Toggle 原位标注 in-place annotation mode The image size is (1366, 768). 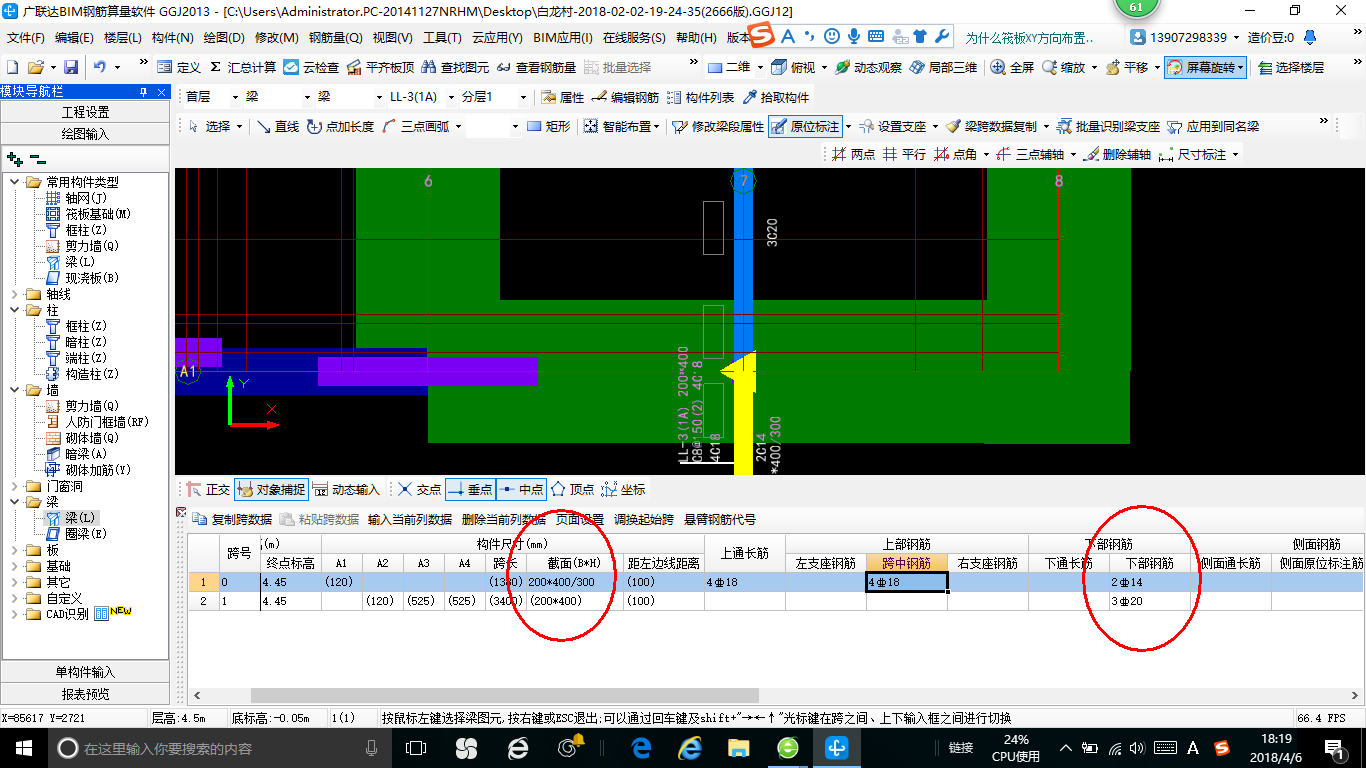pos(806,126)
